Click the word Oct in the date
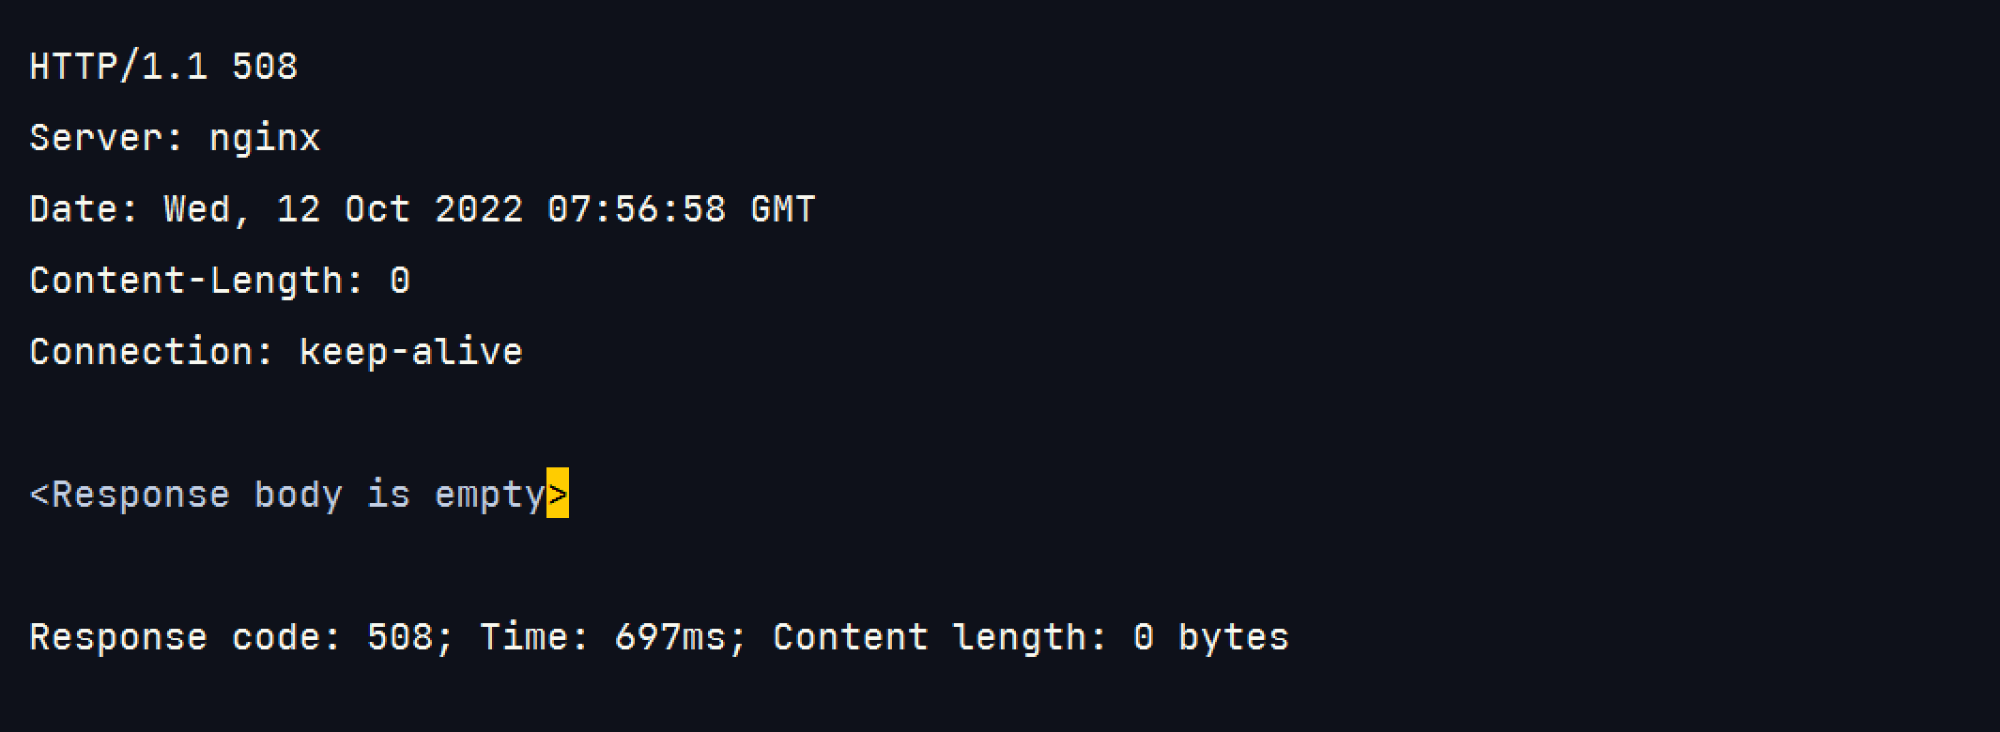Viewport: 2000px width, 732px height. coord(378,209)
